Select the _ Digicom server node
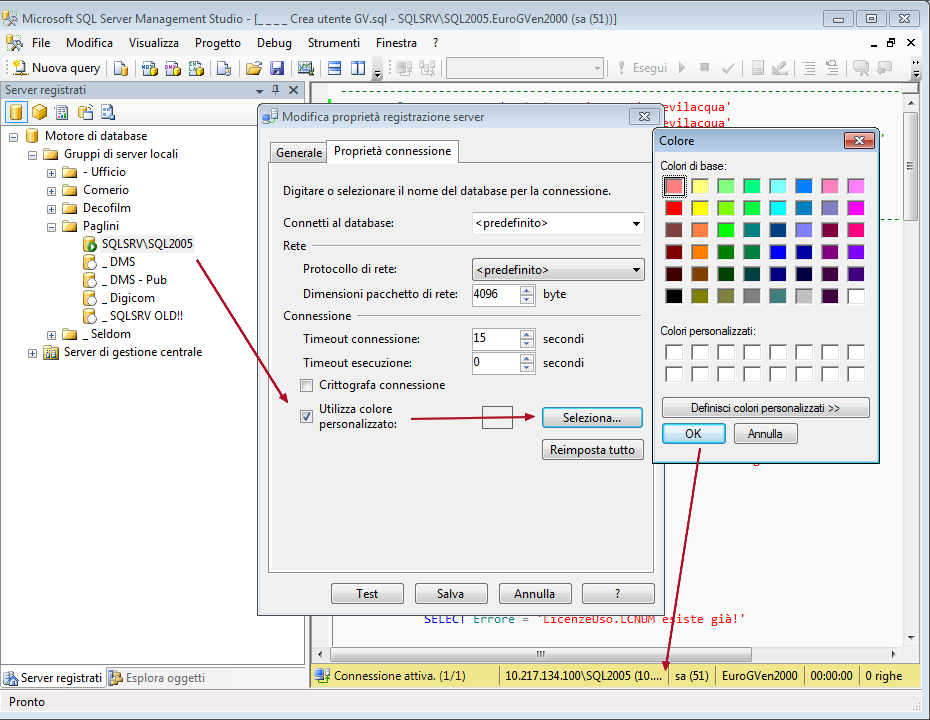 (128, 298)
